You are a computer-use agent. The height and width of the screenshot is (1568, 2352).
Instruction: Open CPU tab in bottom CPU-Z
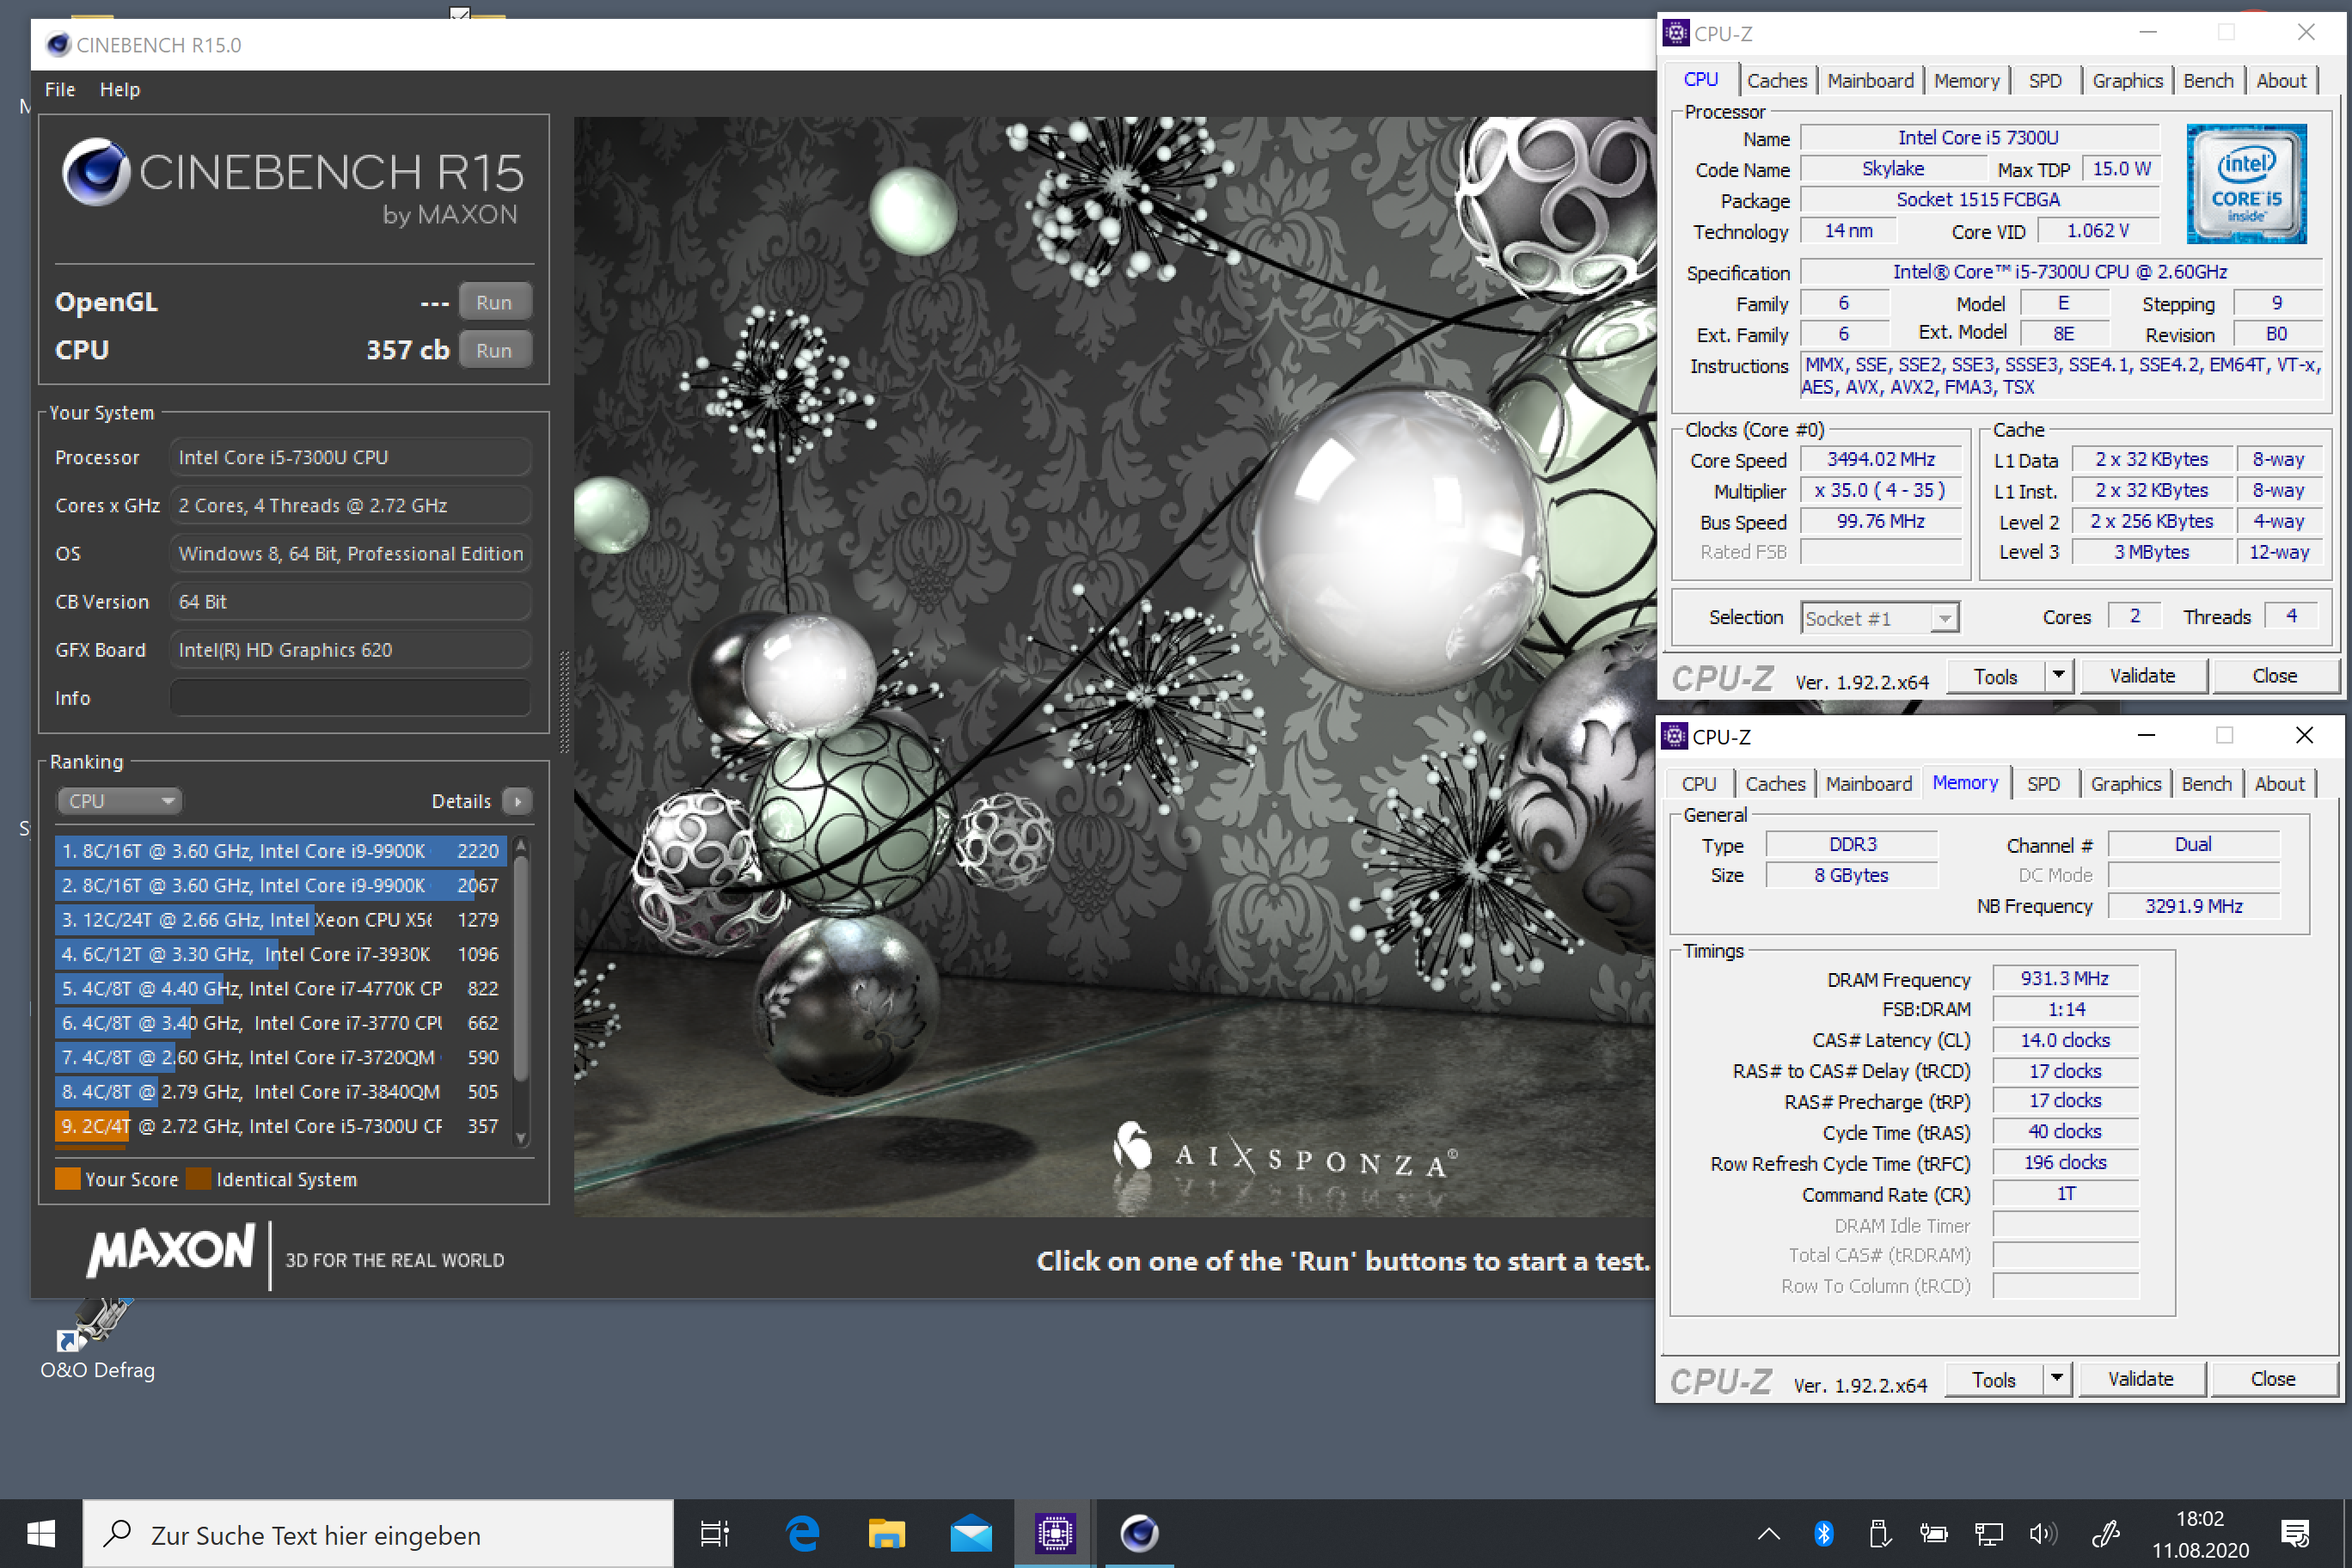pyautogui.click(x=1699, y=784)
